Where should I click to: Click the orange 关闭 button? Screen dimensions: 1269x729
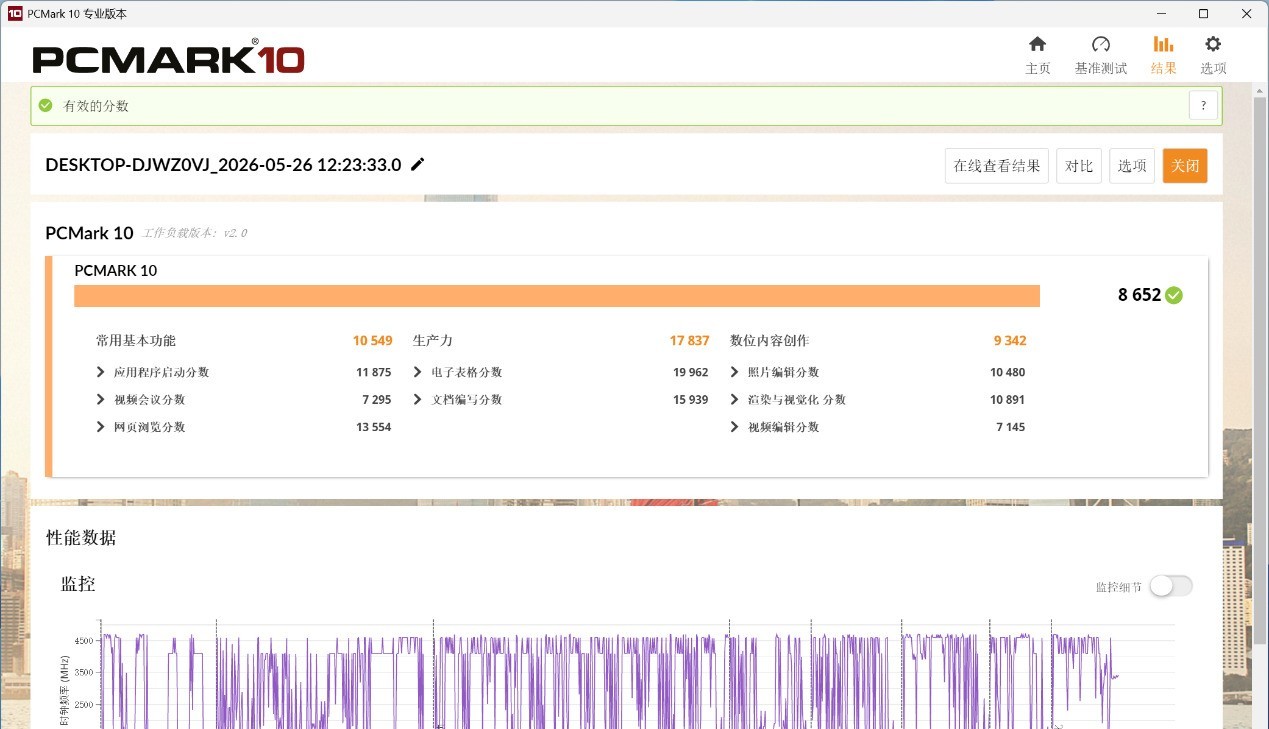point(1185,166)
